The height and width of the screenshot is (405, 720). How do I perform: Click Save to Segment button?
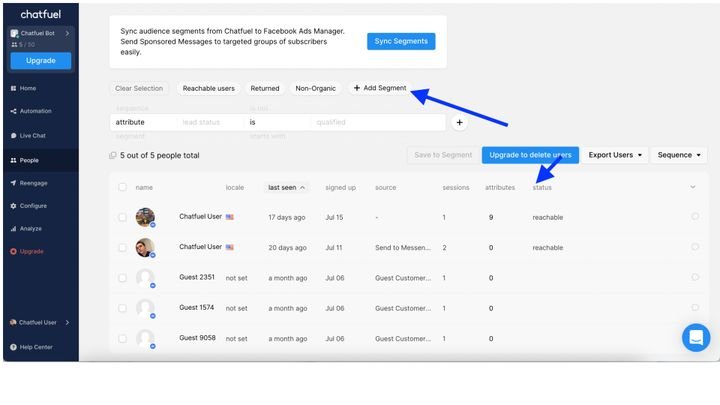pos(443,155)
